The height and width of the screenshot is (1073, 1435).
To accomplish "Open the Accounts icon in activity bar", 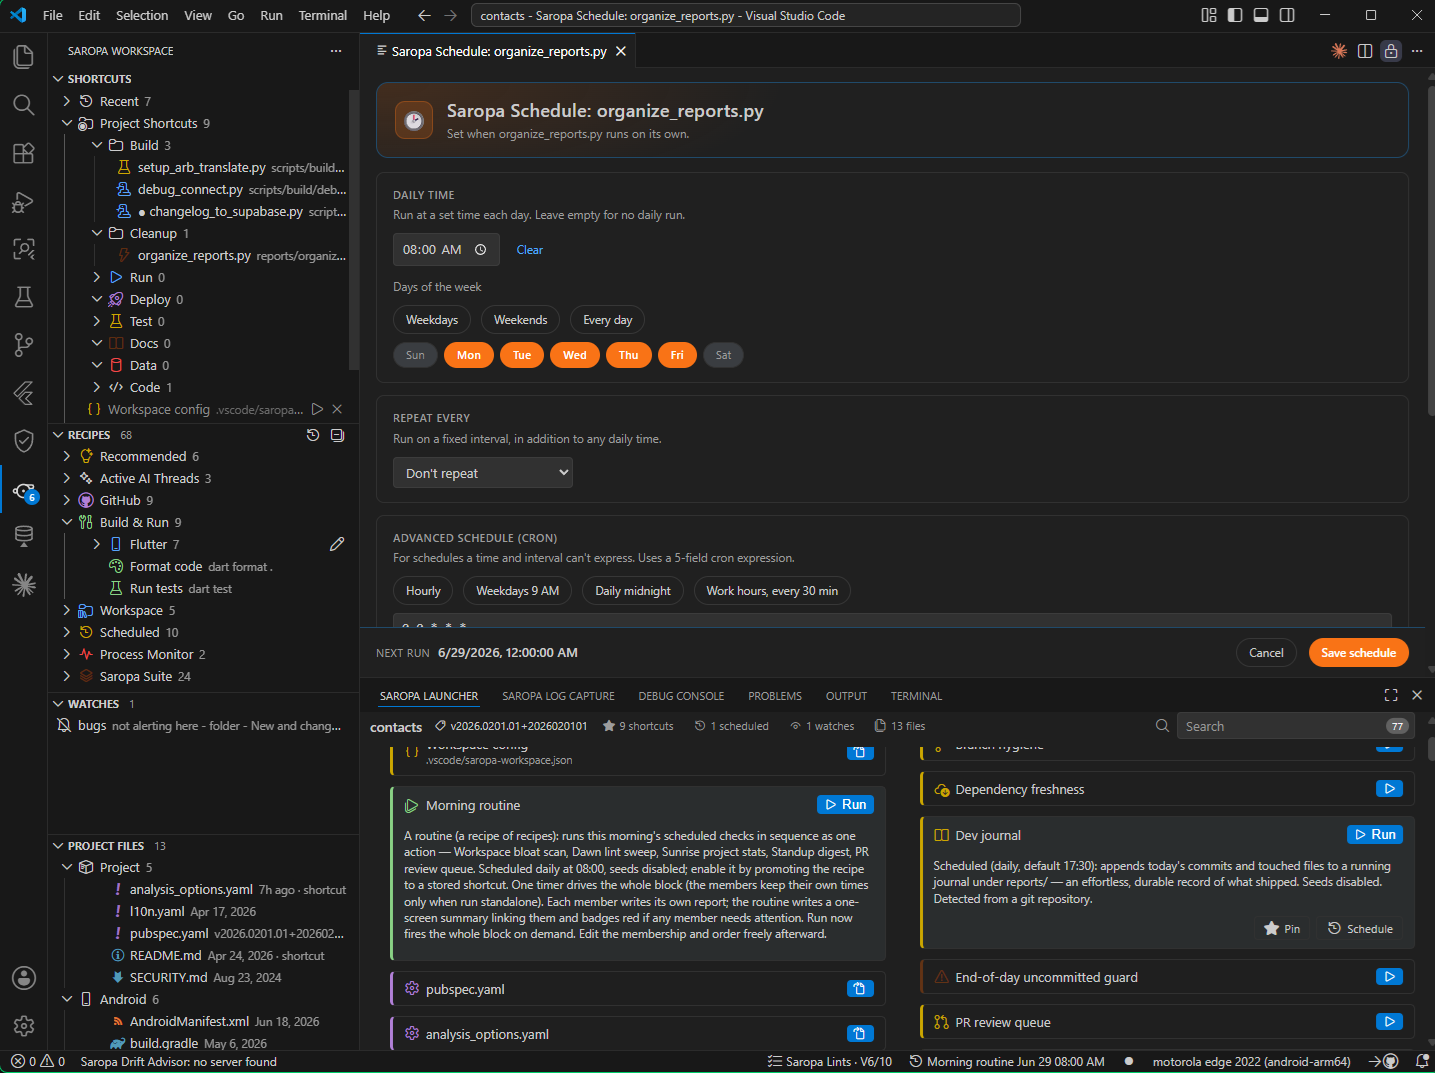I will coord(24,978).
